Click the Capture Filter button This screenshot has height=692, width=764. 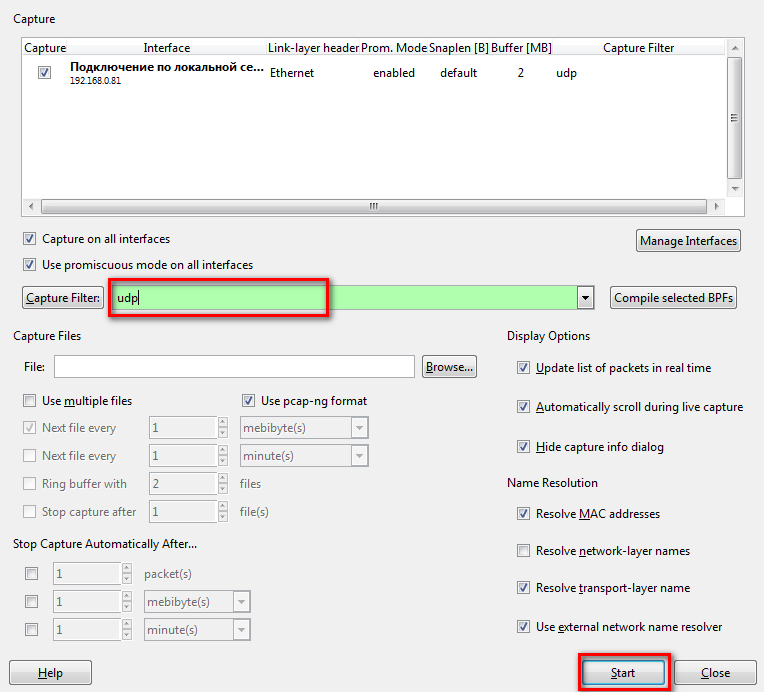[x=63, y=298]
